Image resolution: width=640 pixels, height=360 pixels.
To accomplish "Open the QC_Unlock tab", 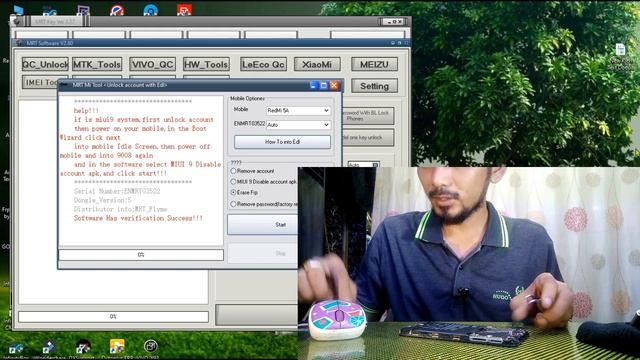I will click(45, 64).
